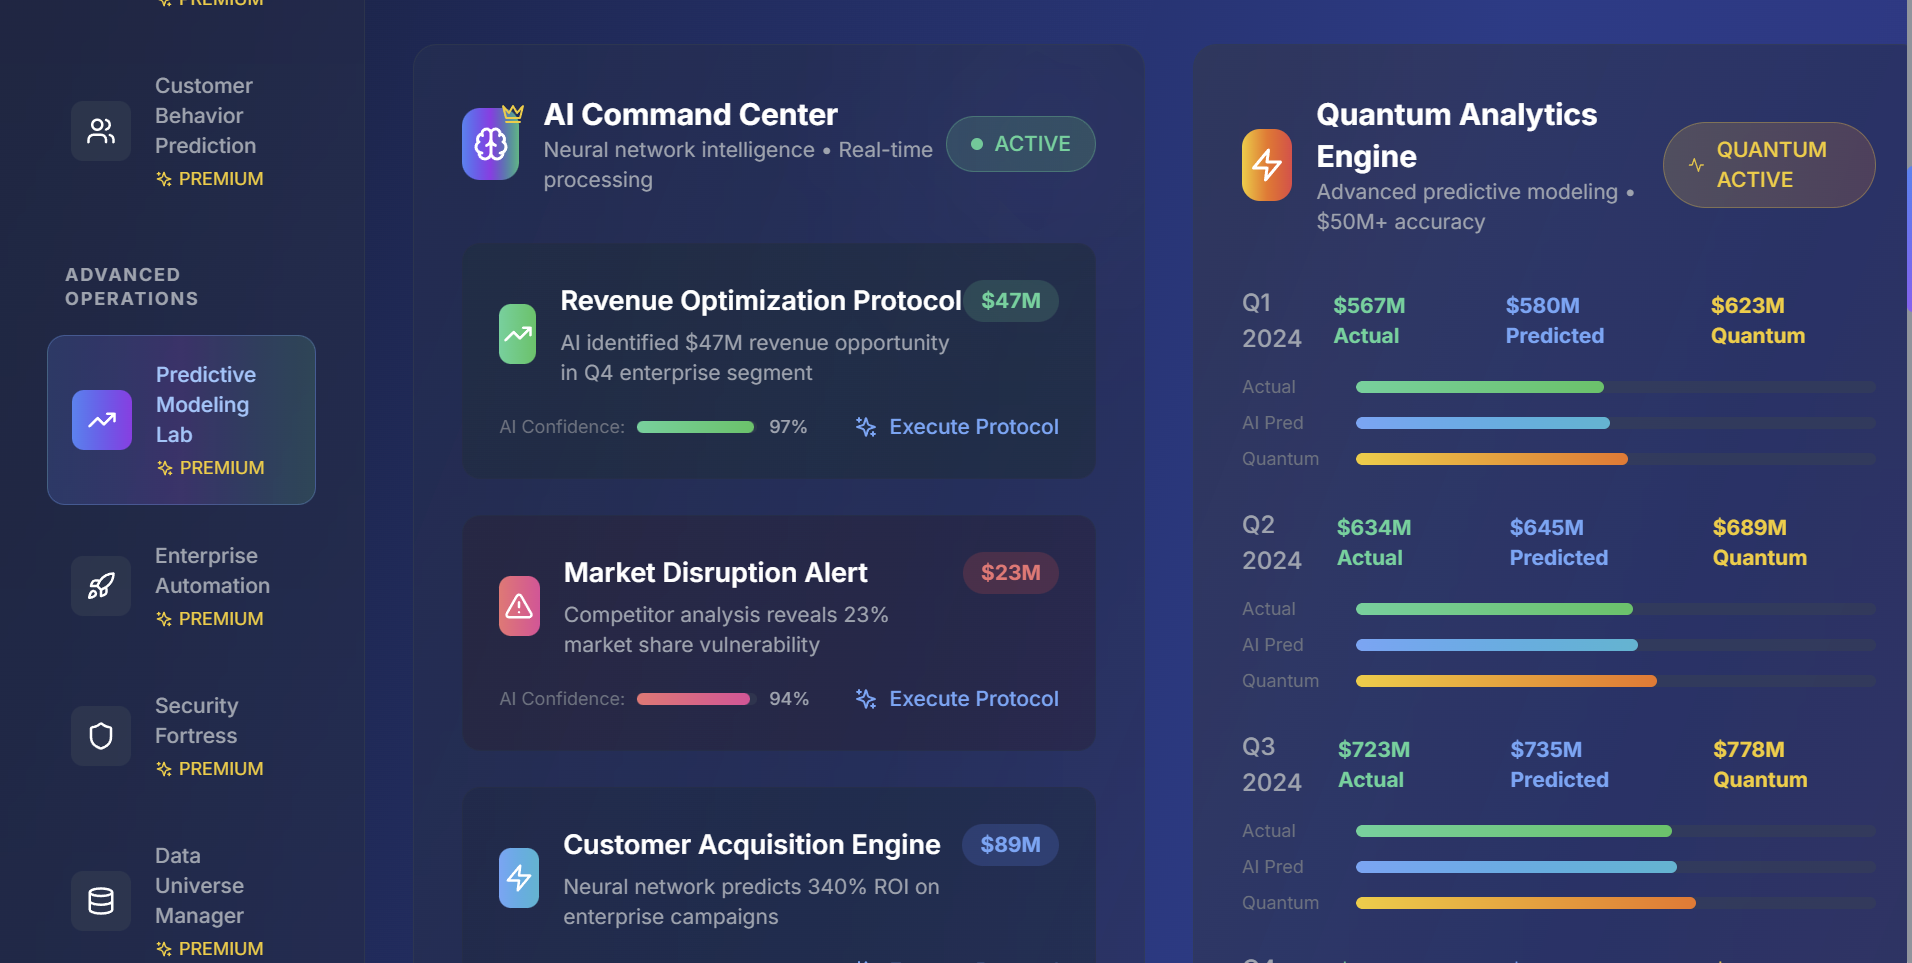Click the Data Universe Manager database icon
1912x963 pixels.
click(x=101, y=901)
